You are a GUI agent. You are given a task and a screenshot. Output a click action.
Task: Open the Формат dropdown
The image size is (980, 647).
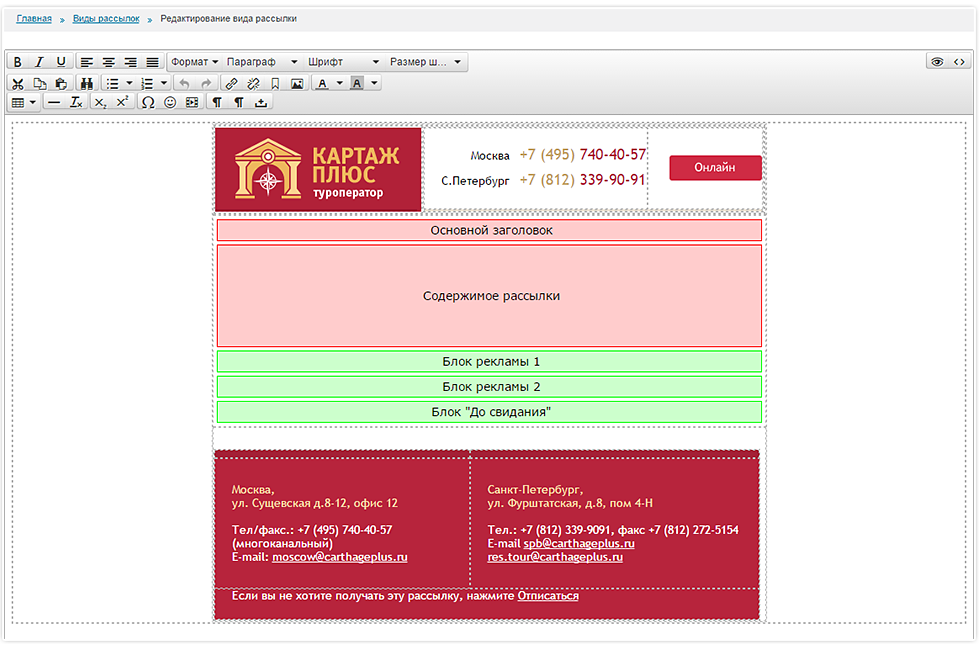(194, 62)
